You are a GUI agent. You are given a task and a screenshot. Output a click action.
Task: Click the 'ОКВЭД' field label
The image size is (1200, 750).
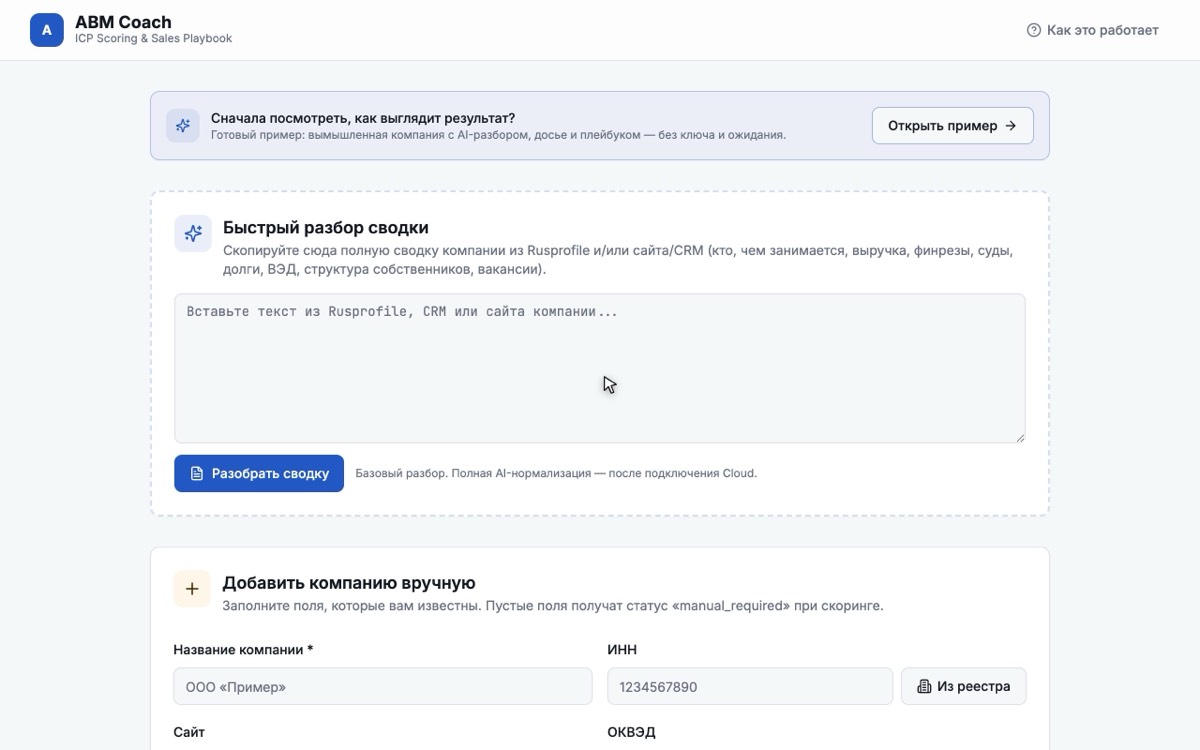pos(631,732)
